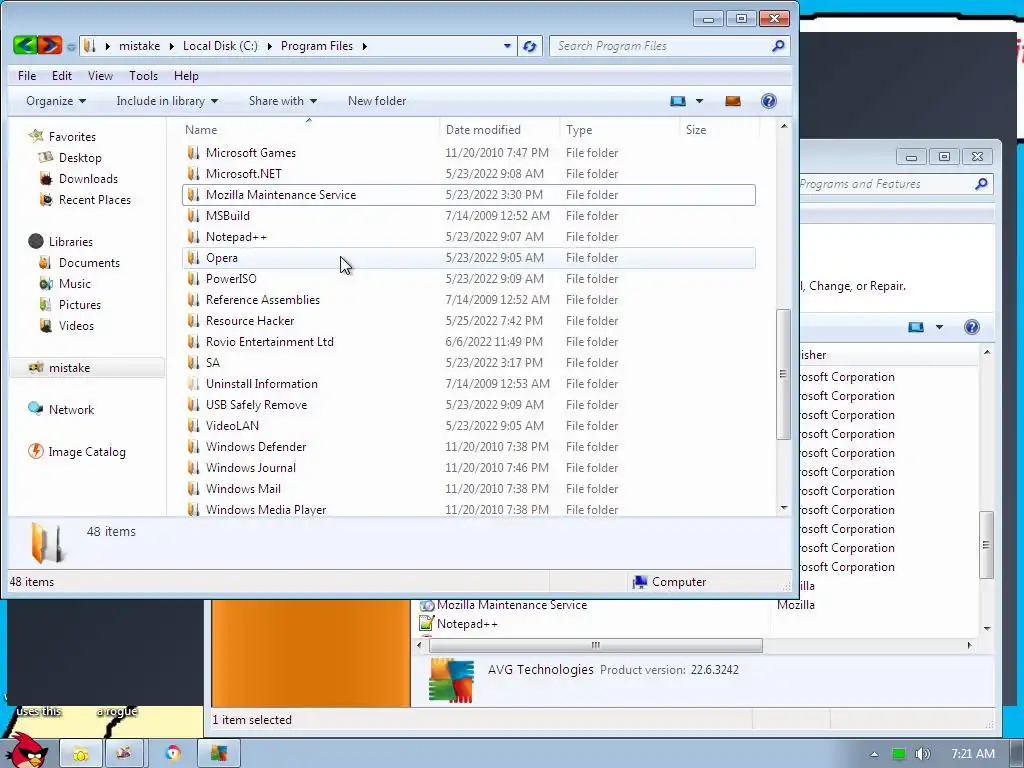Change view using the Explorer view icon
The height and width of the screenshot is (768, 1024).
678,101
